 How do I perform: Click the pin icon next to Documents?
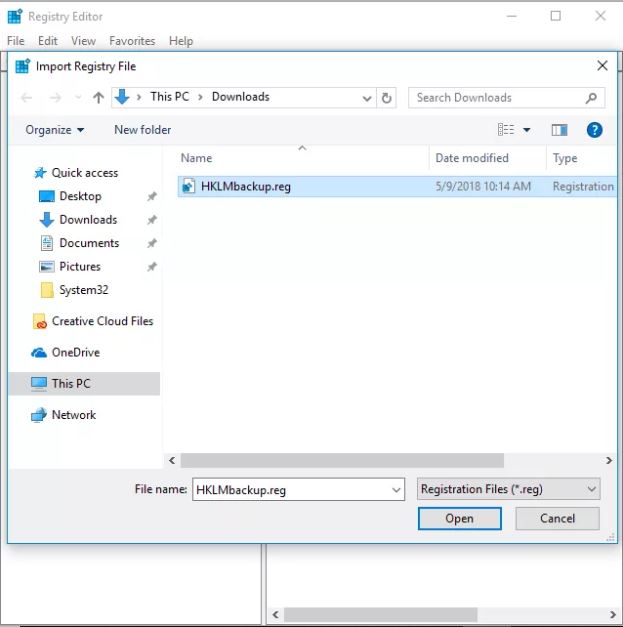tap(152, 243)
